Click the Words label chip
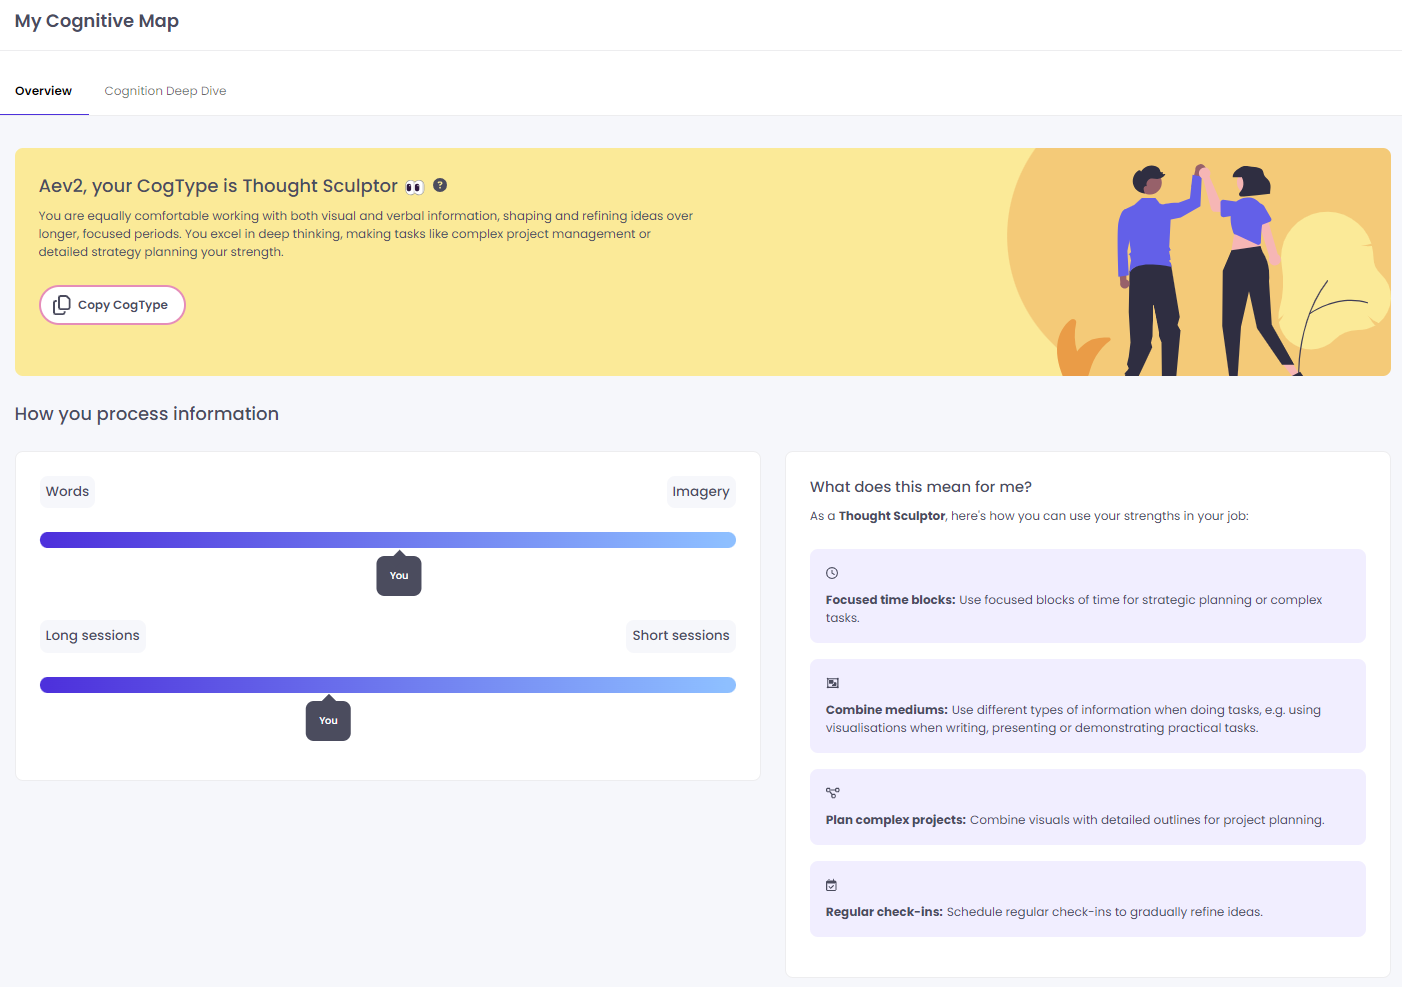Viewport: 1402px width, 987px height. [x=67, y=491]
